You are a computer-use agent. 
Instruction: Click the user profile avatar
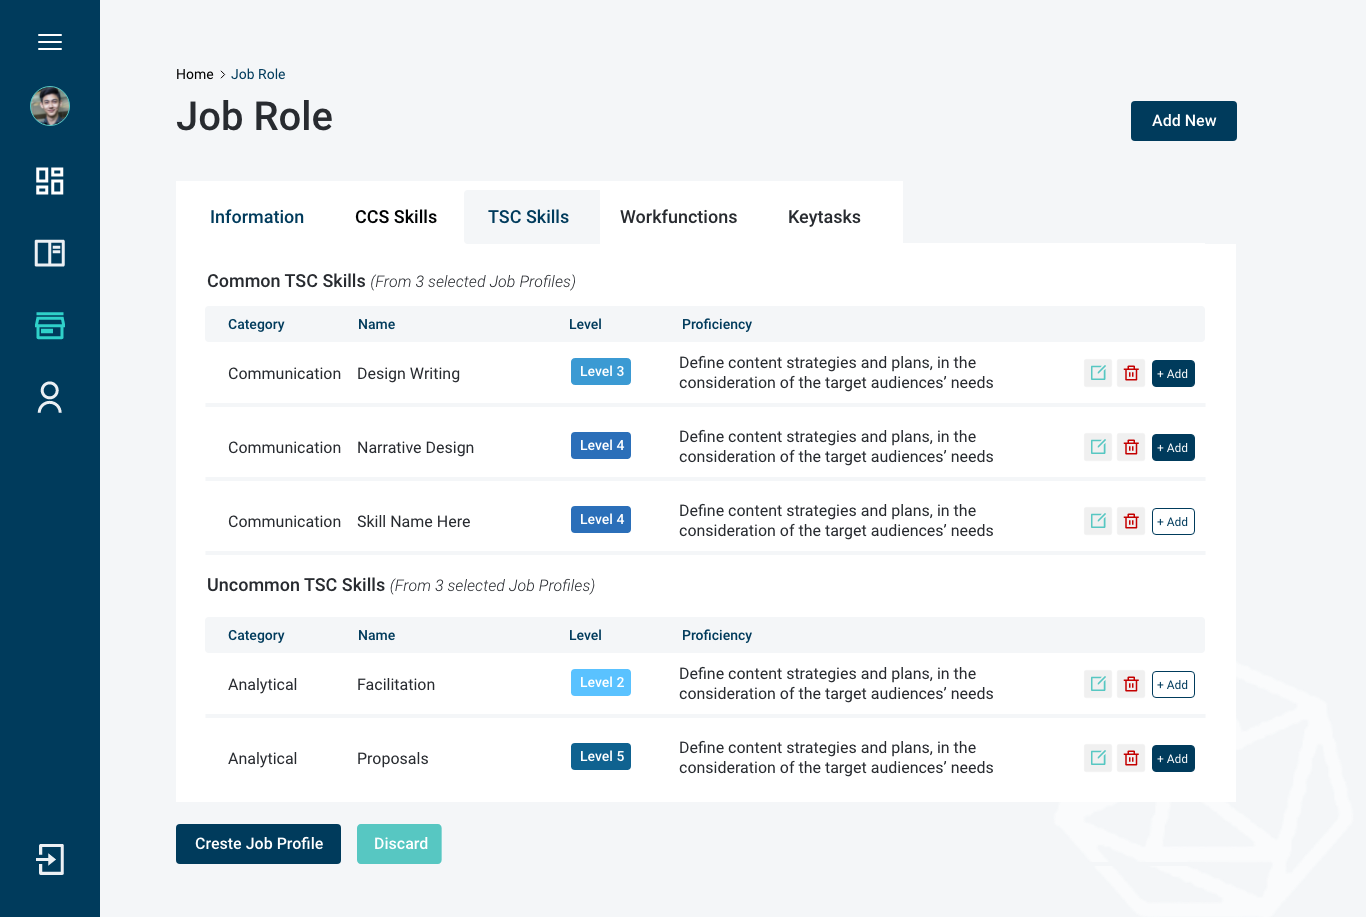[50, 106]
